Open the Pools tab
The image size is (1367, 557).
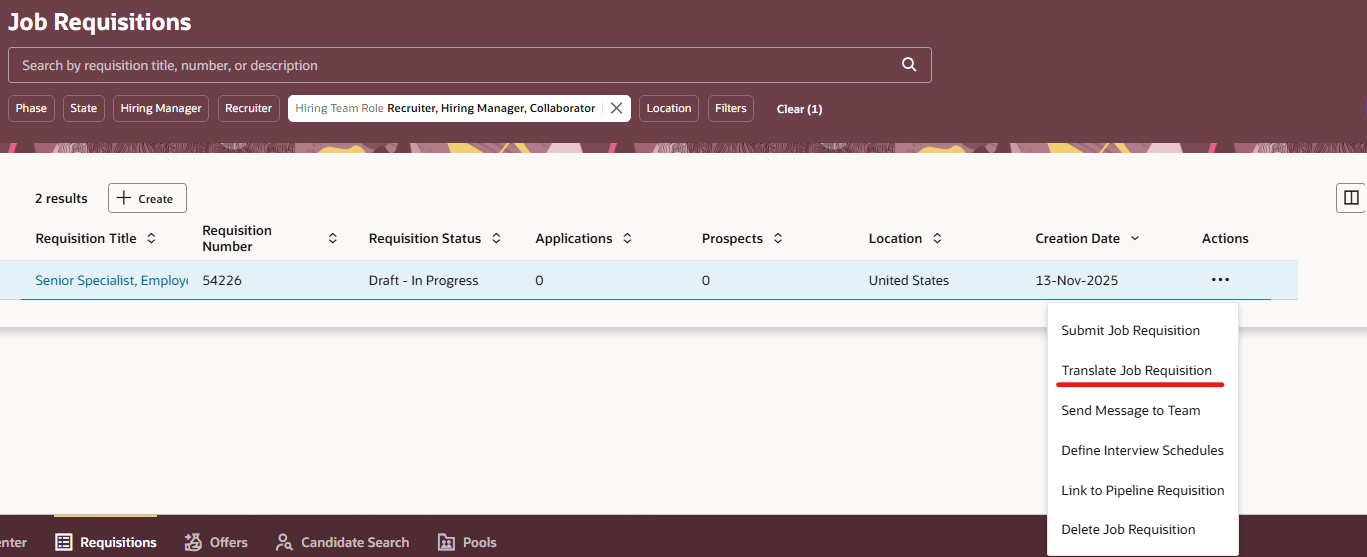[x=467, y=542]
